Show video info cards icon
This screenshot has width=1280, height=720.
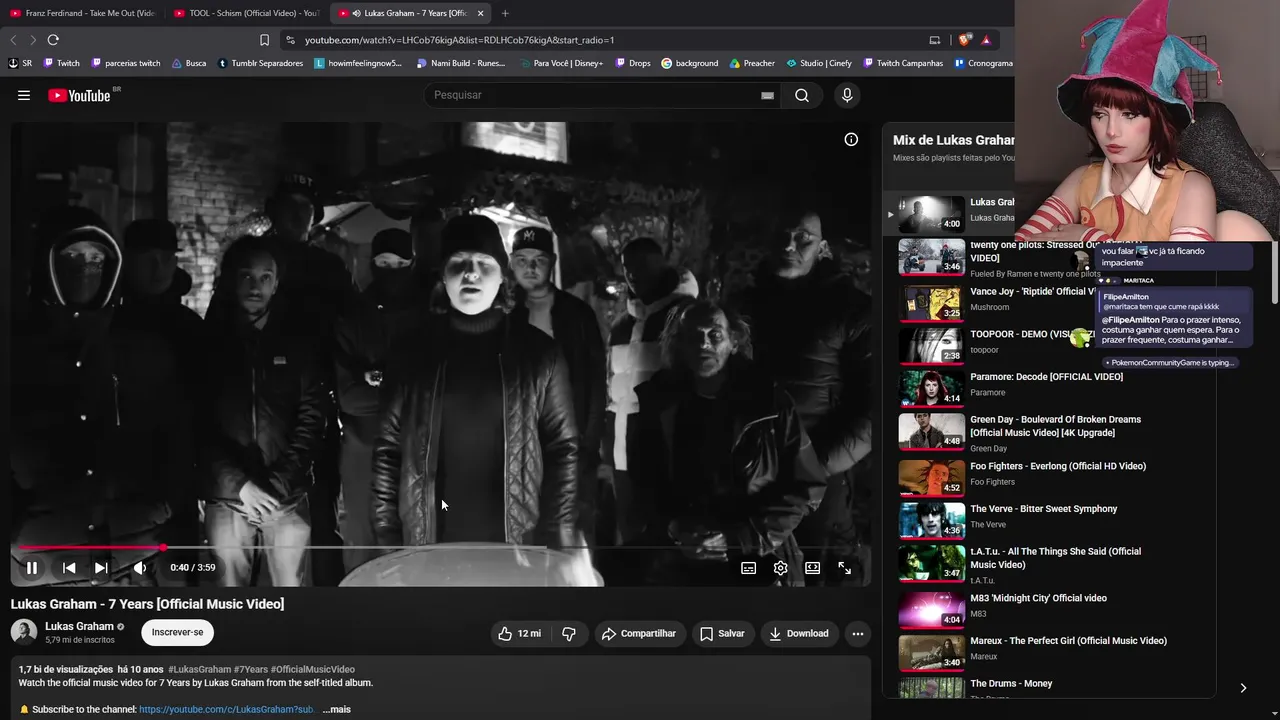851,140
